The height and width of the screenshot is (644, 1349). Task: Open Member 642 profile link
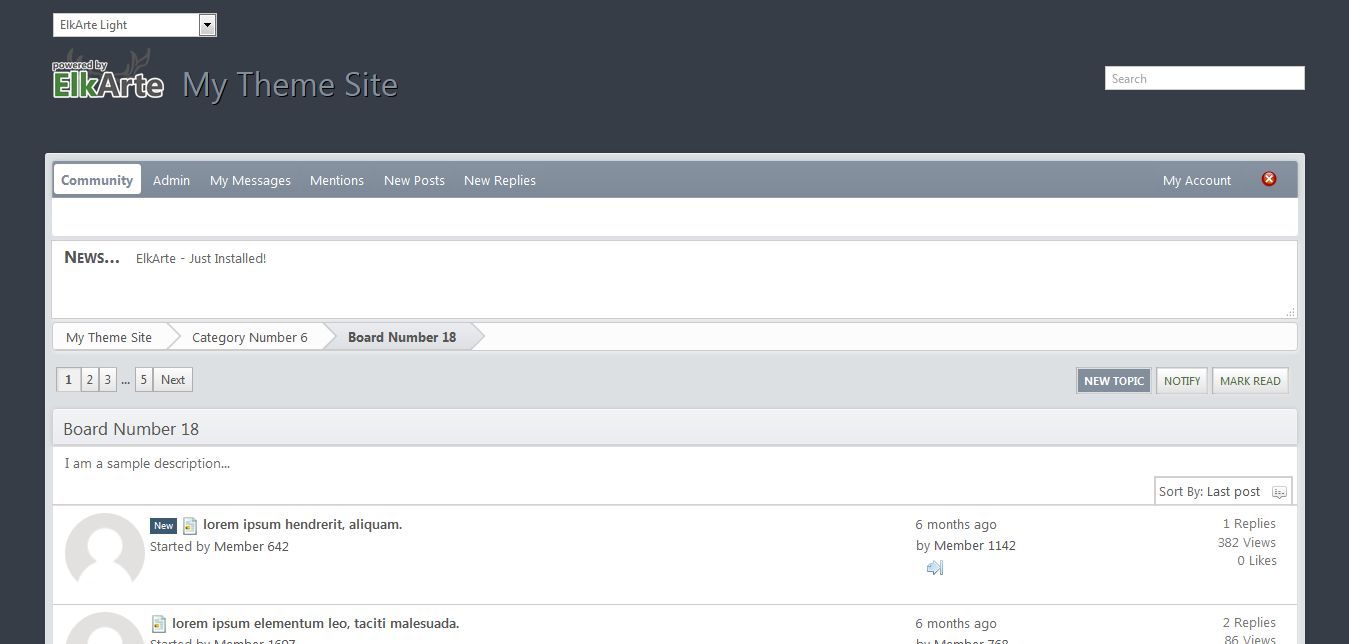250,546
